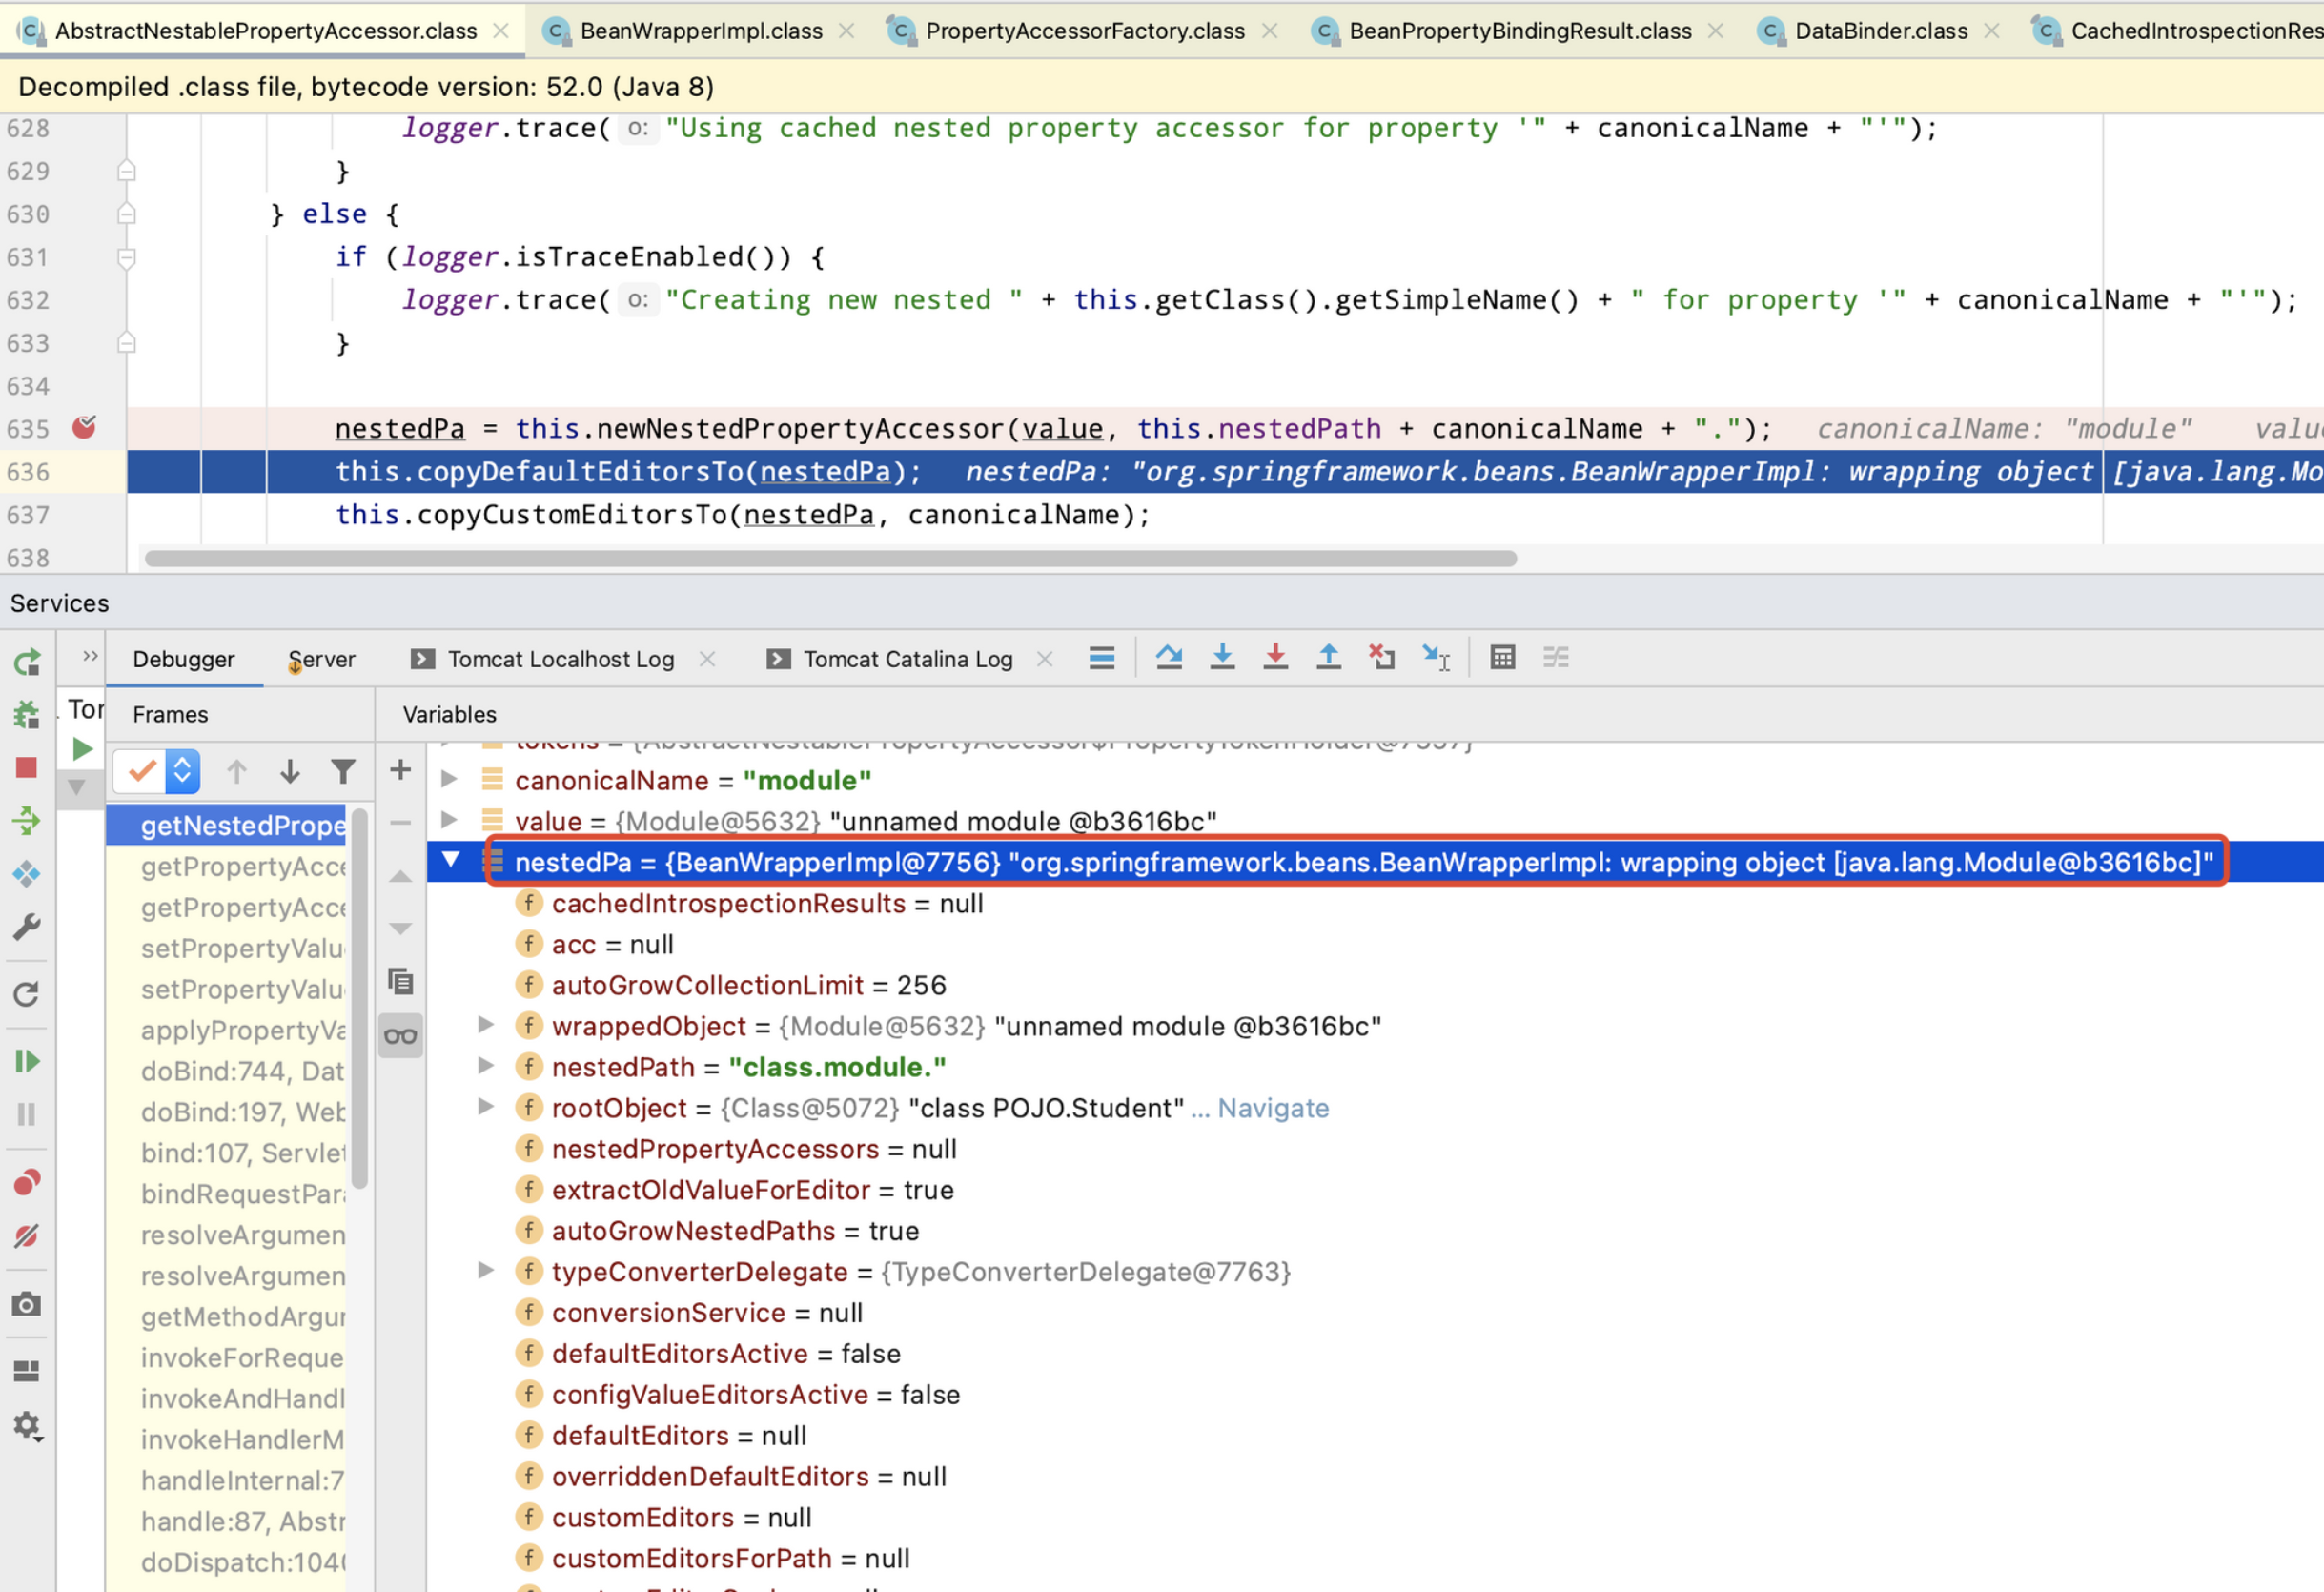Expand the value Module@5632 variable
Image resolution: width=2324 pixels, height=1592 pixels.
pyautogui.click(x=449, y=819)
